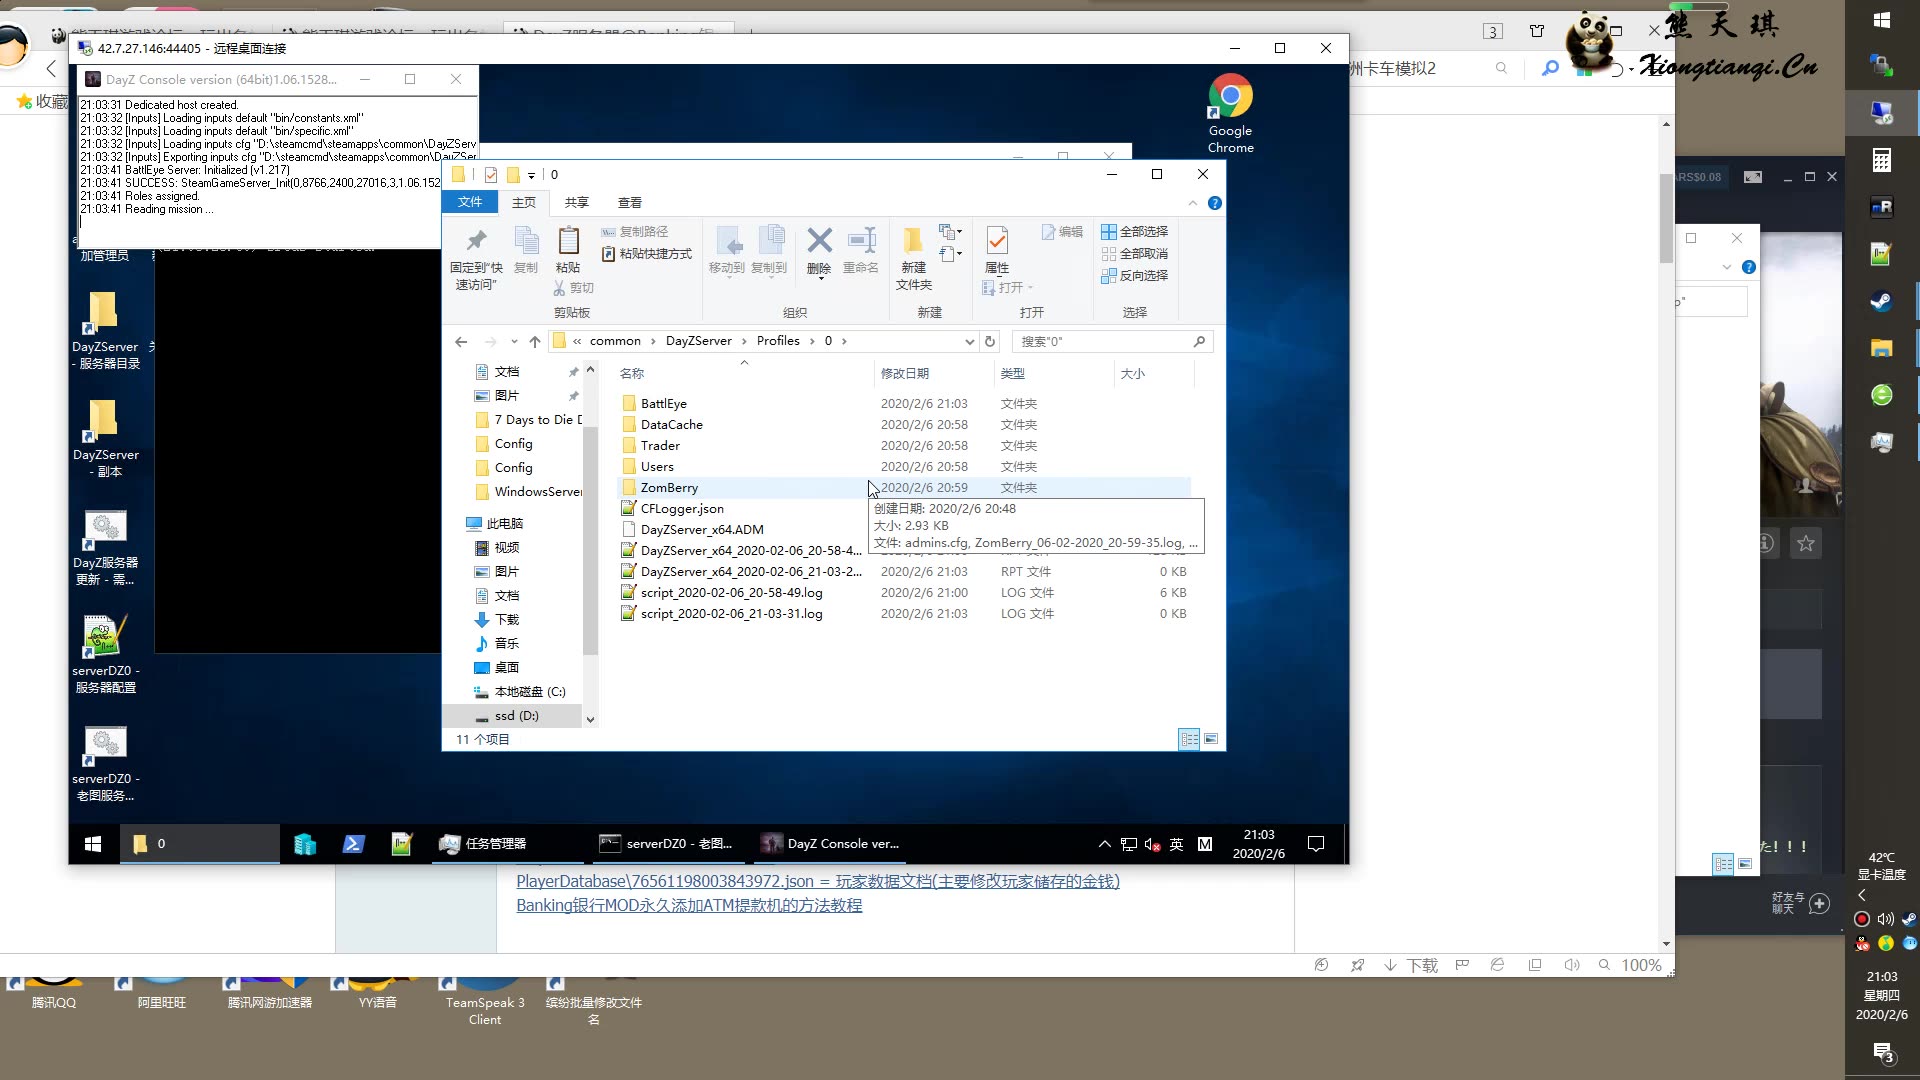Viewport: 1920px width, 1080px height.
Task: Go up one folder level arrow
Action: click(x=535, y=341)
